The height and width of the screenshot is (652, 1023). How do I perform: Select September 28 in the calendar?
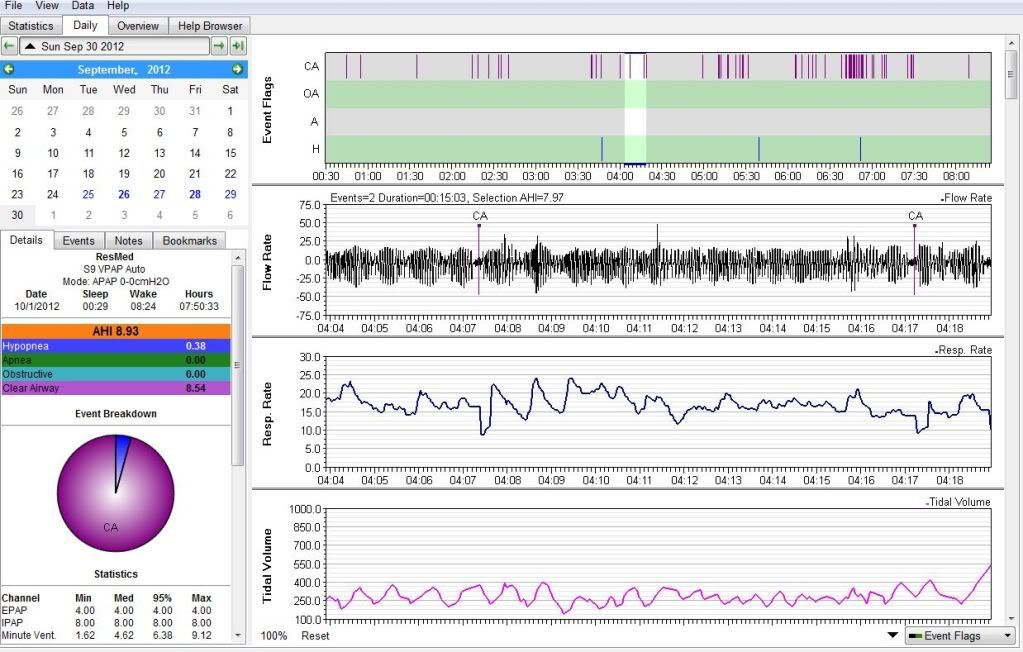tap(194, 194)
